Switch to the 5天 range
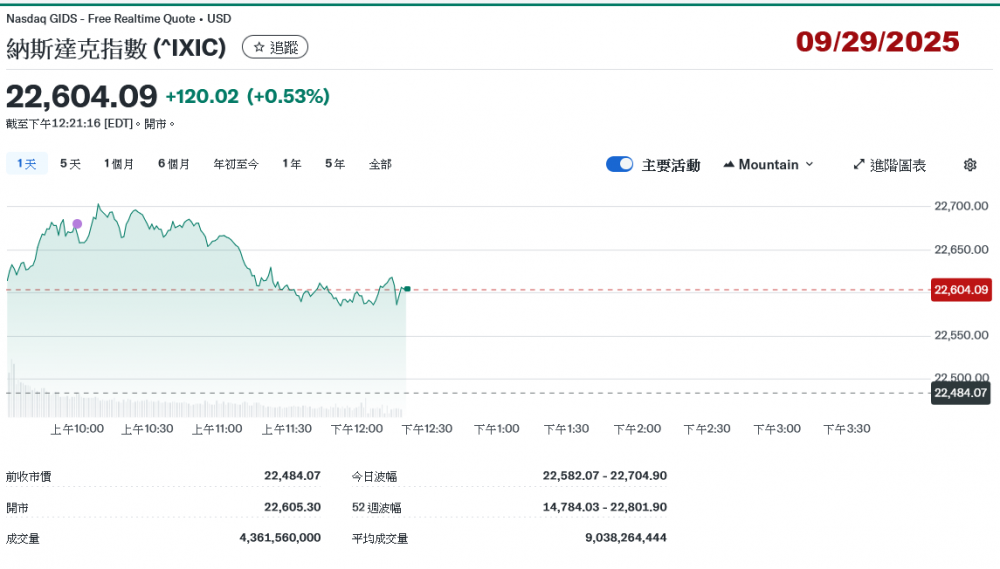This screenshot has height=569, width=1000. tap(70, 164)
